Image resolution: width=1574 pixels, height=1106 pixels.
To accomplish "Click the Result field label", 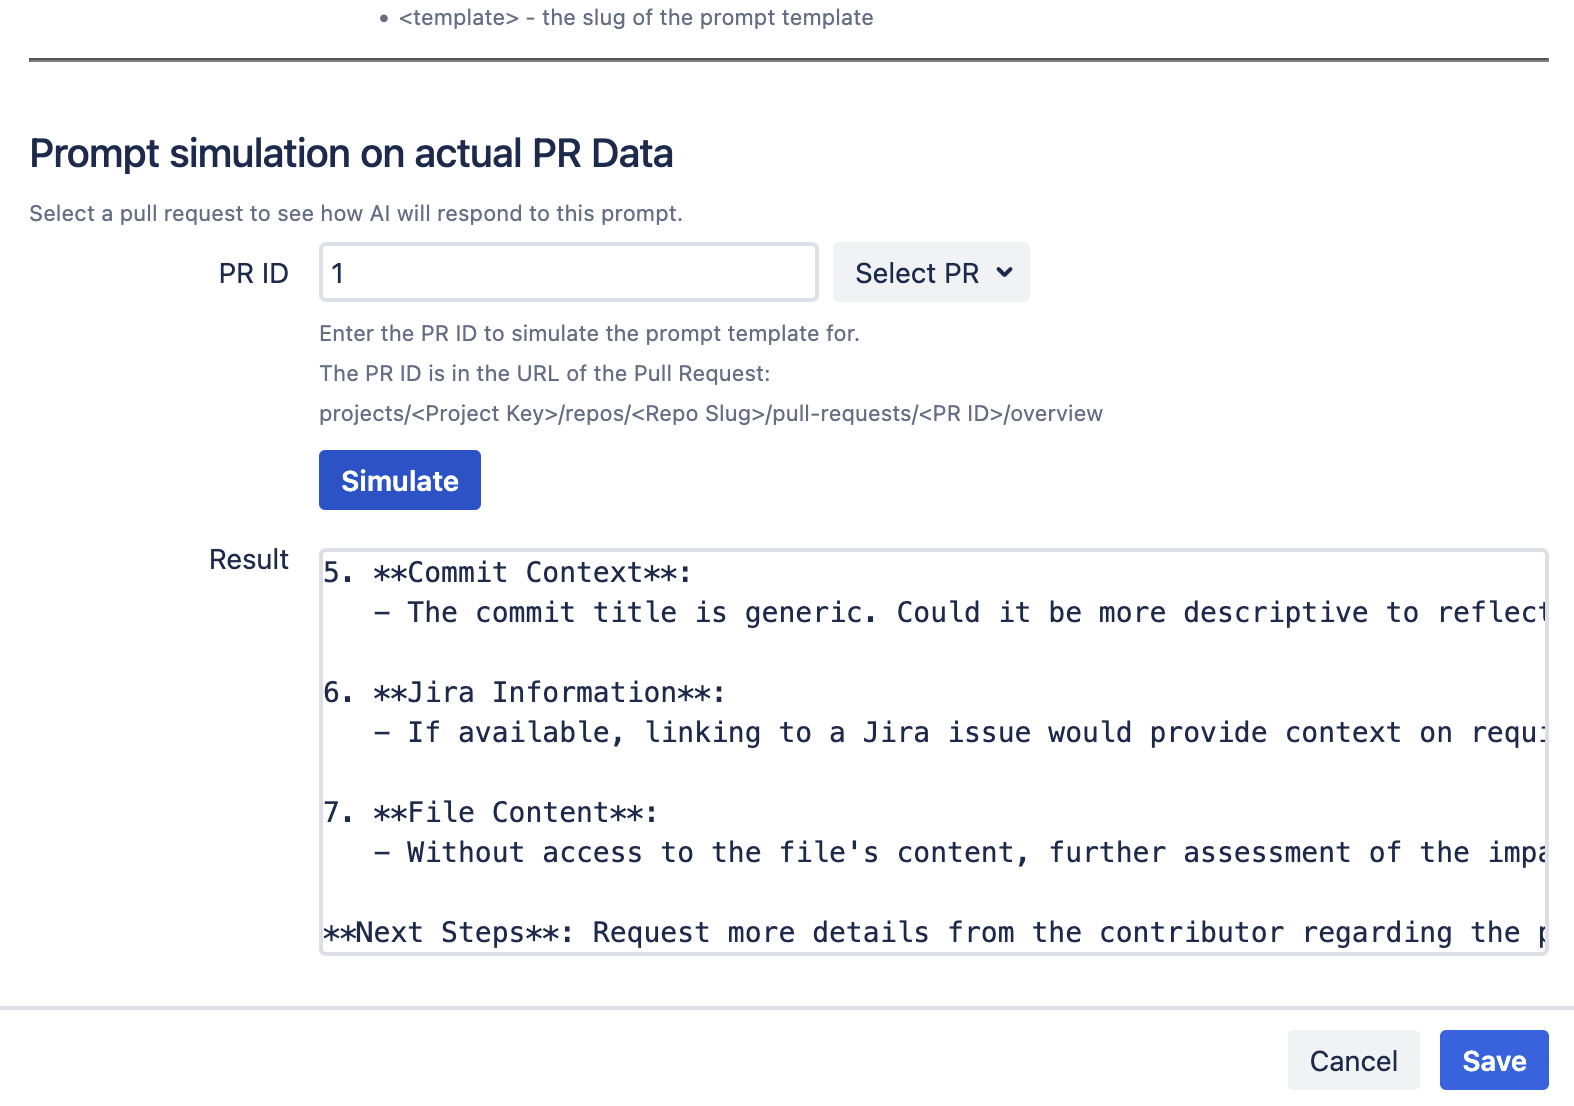I will pos(248,560).
